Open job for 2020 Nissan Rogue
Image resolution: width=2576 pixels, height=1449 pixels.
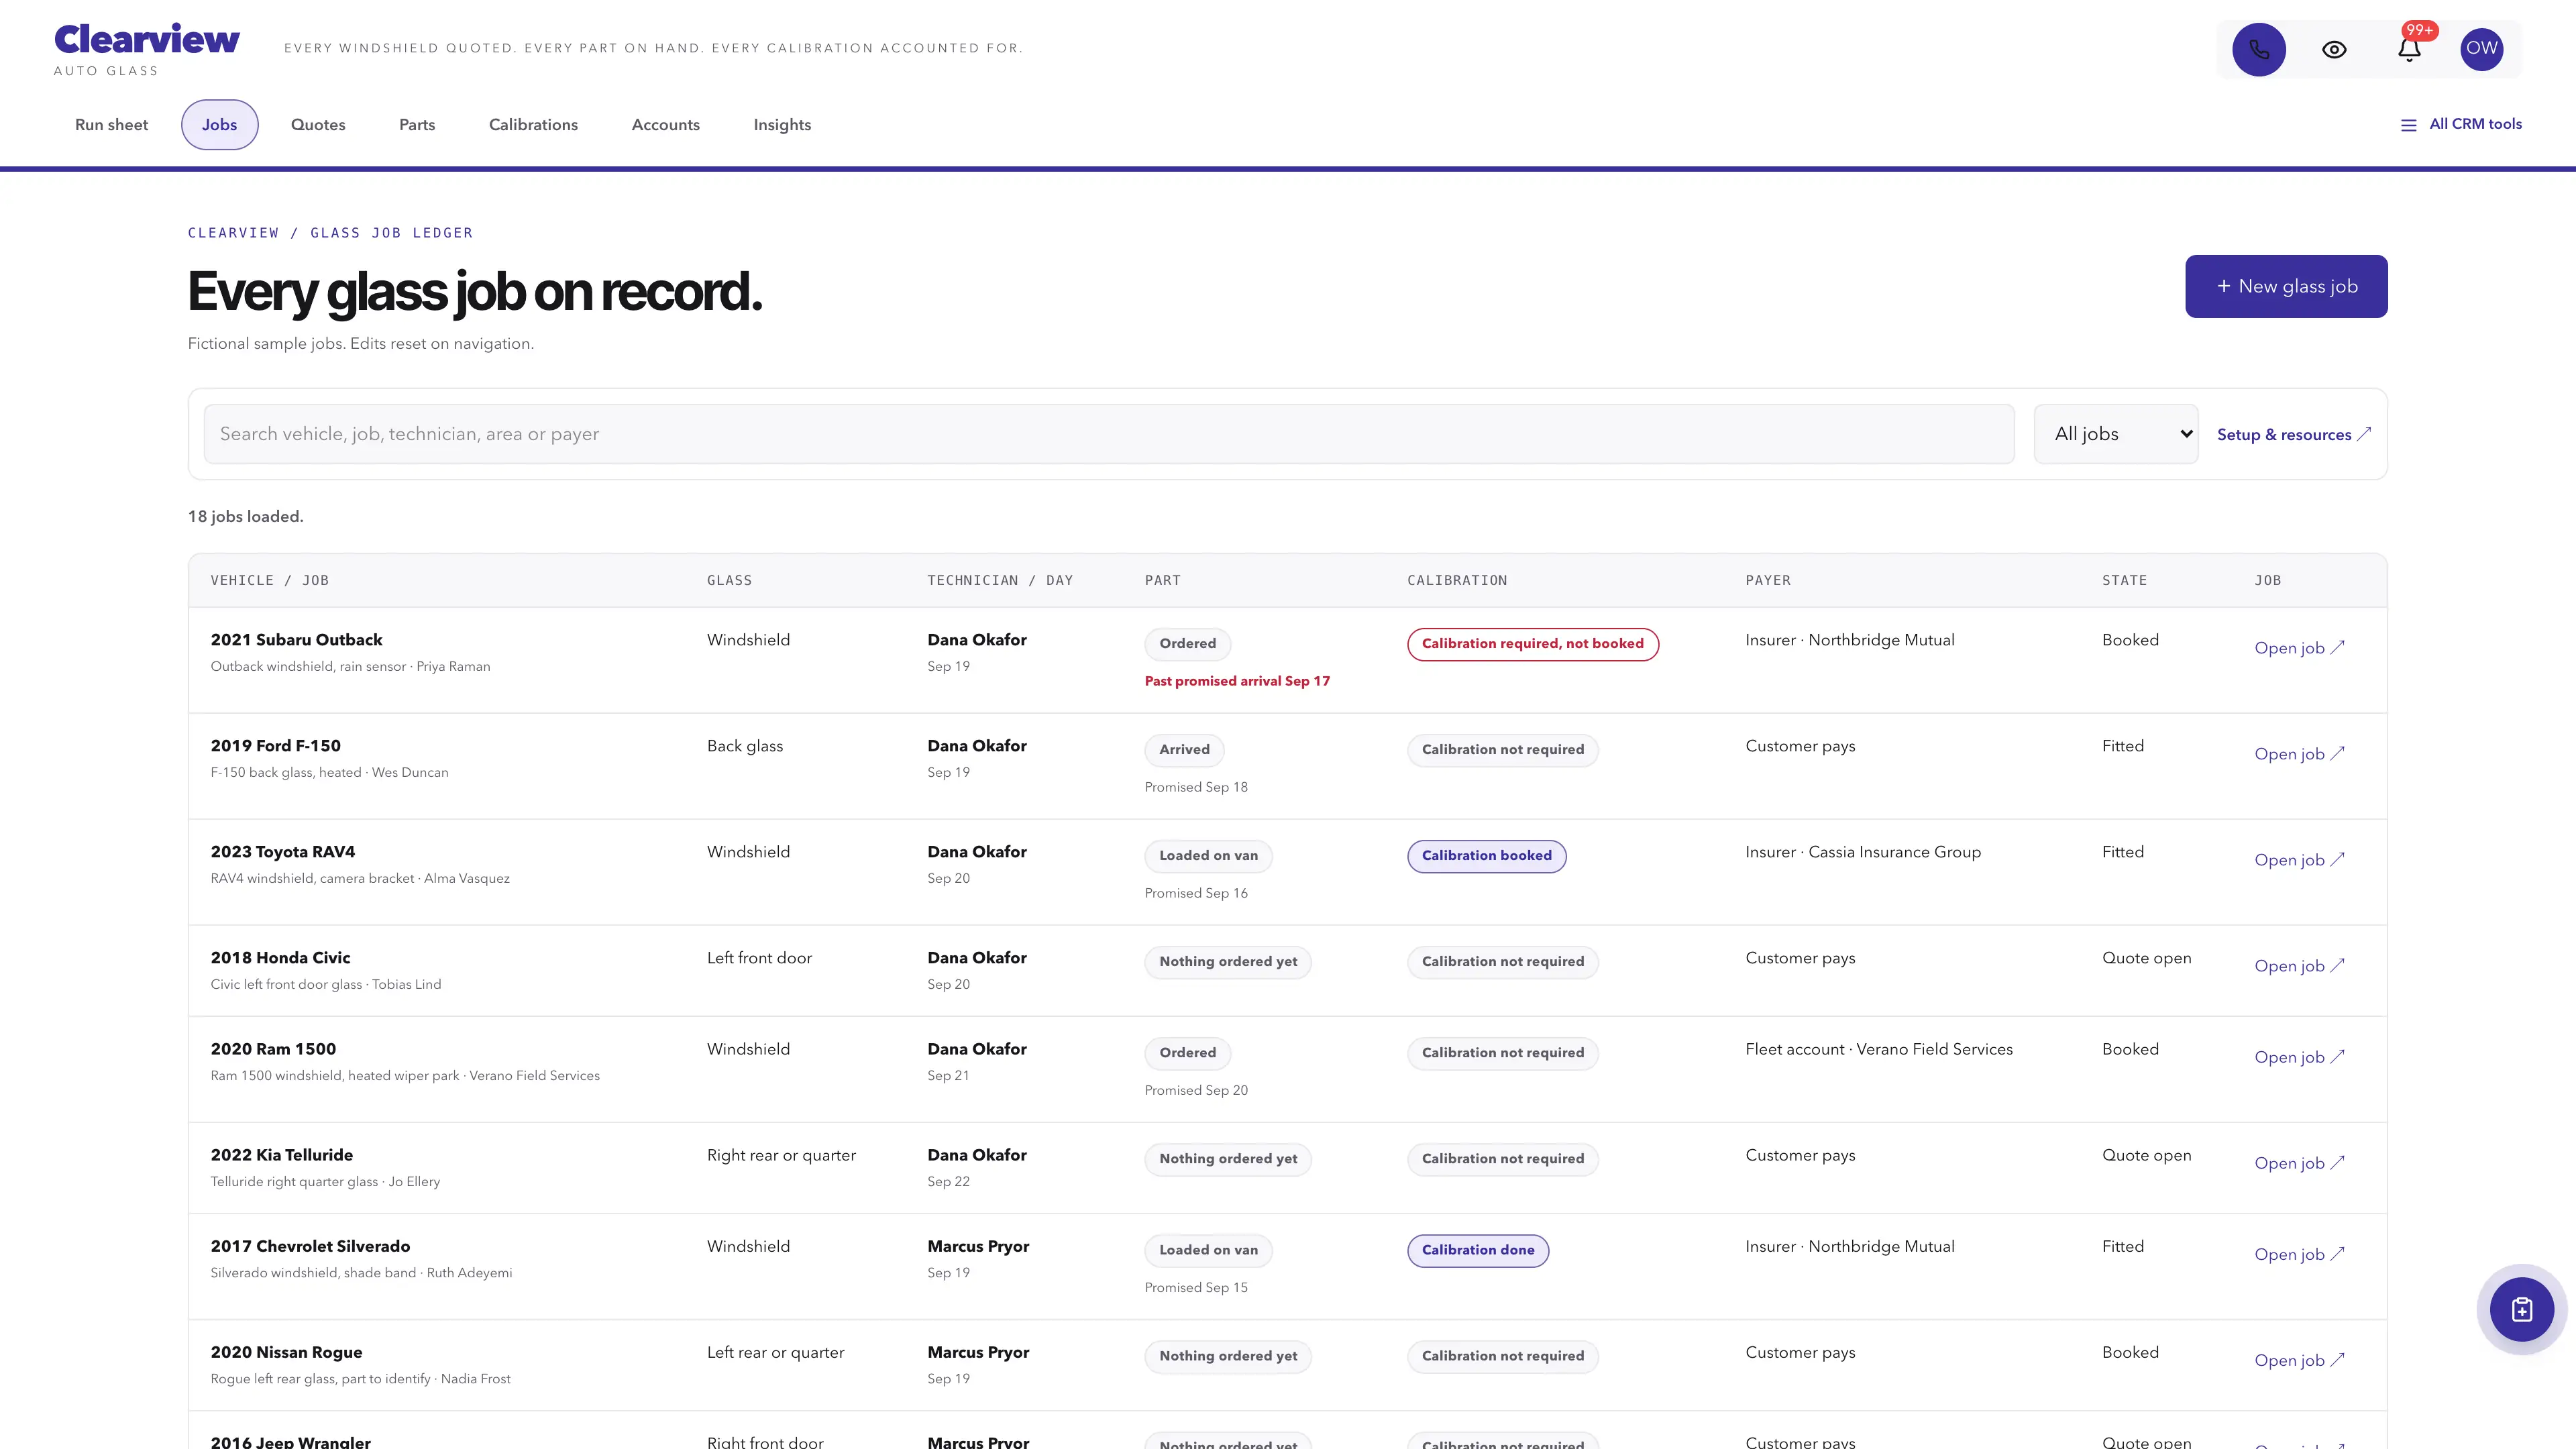pyautogui.click(x=2299, y=1360)
